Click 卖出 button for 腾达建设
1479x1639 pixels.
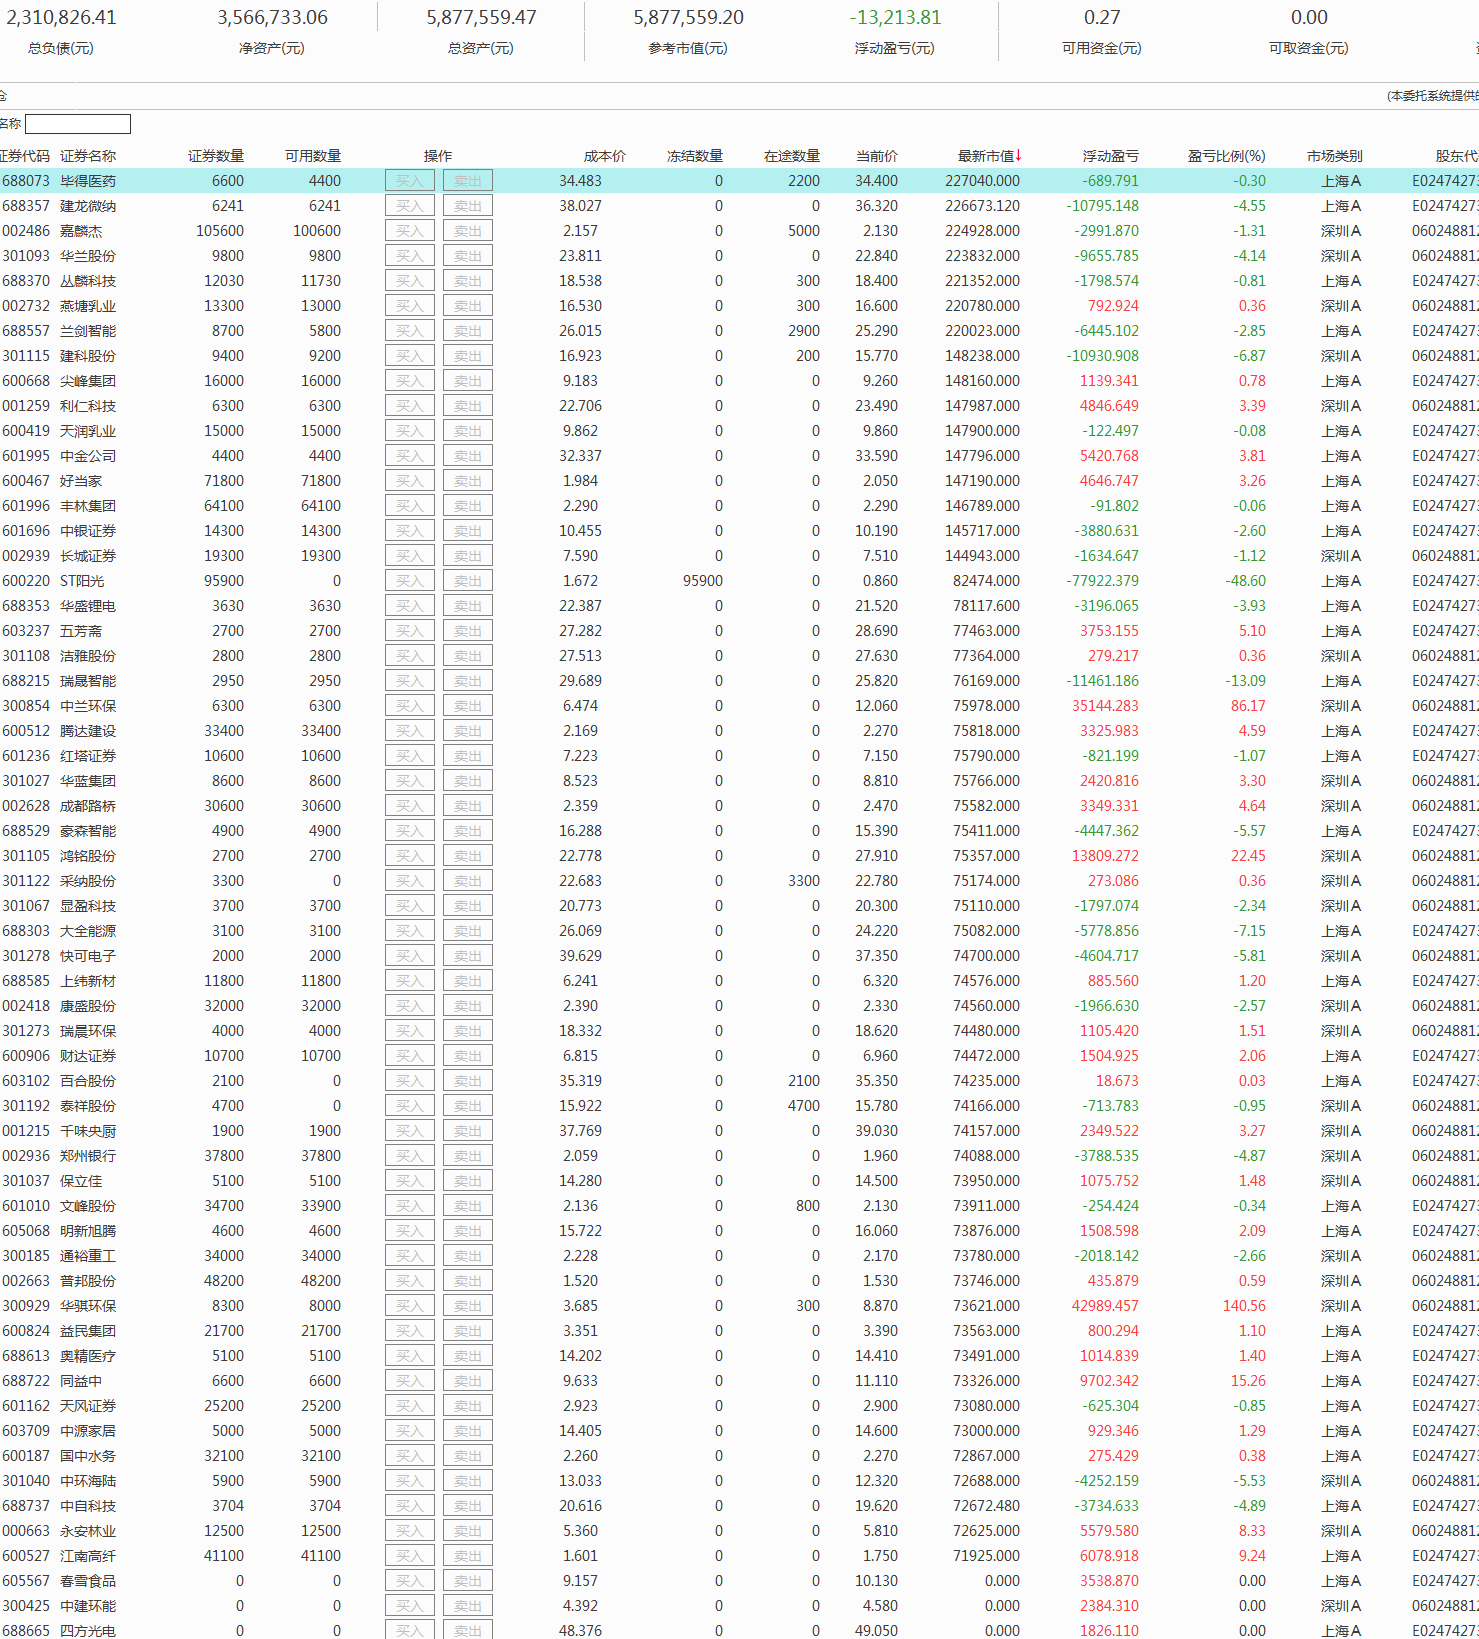pos(468,731)
